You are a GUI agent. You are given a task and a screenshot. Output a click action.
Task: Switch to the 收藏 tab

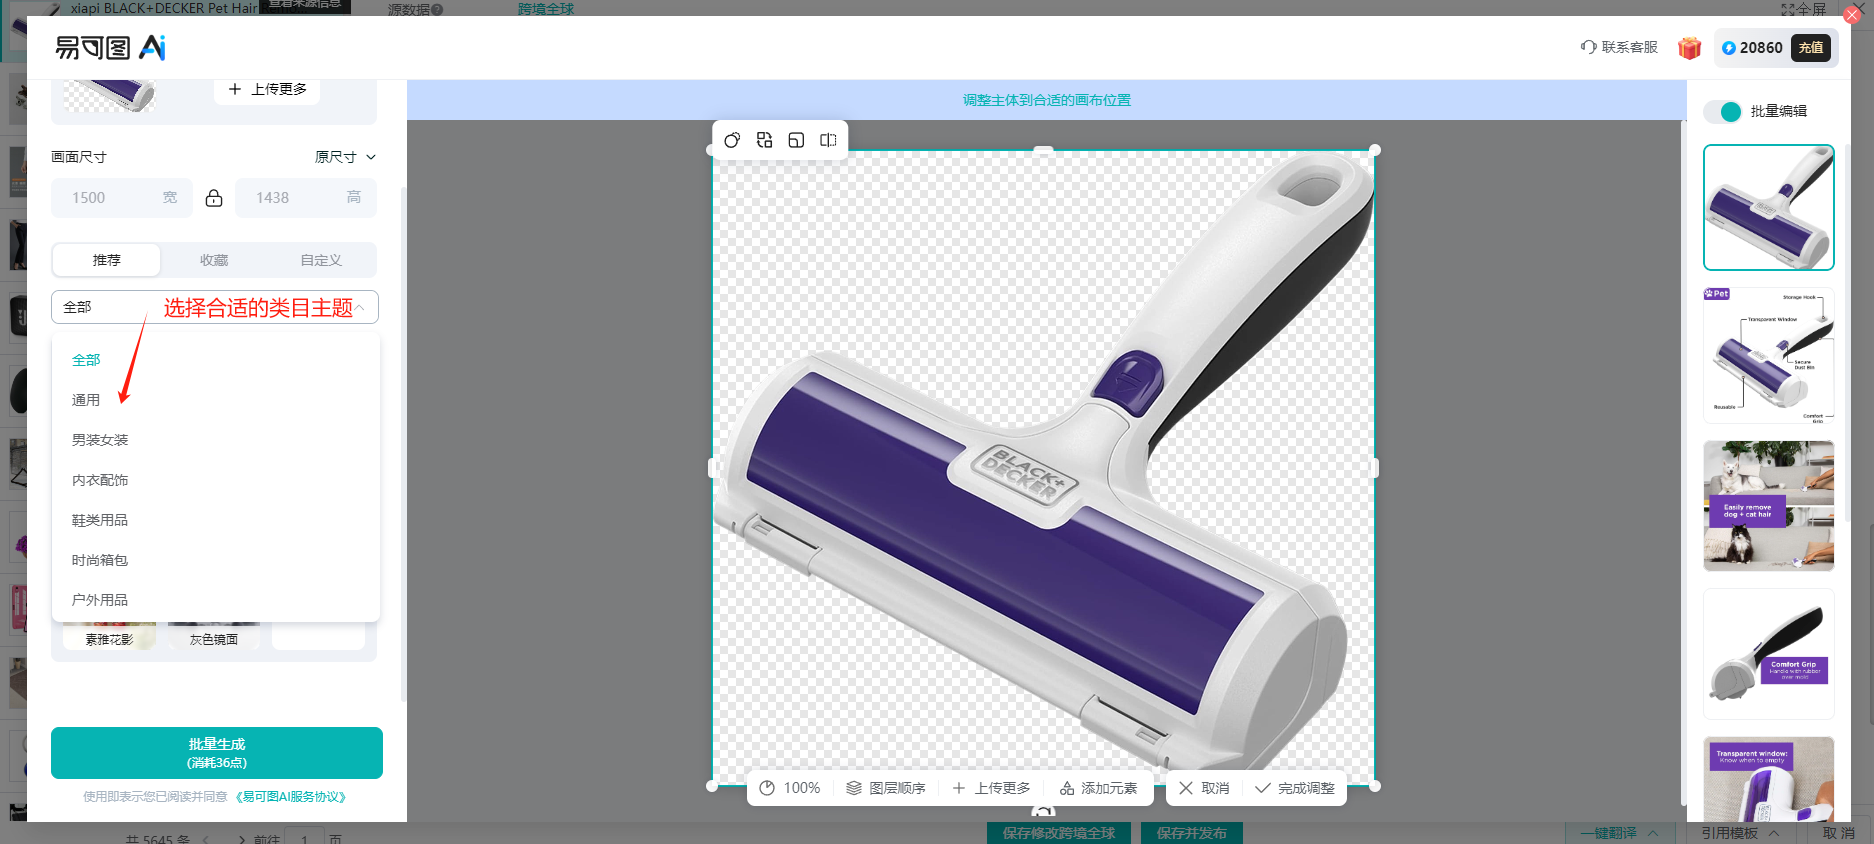click(214, 260)
